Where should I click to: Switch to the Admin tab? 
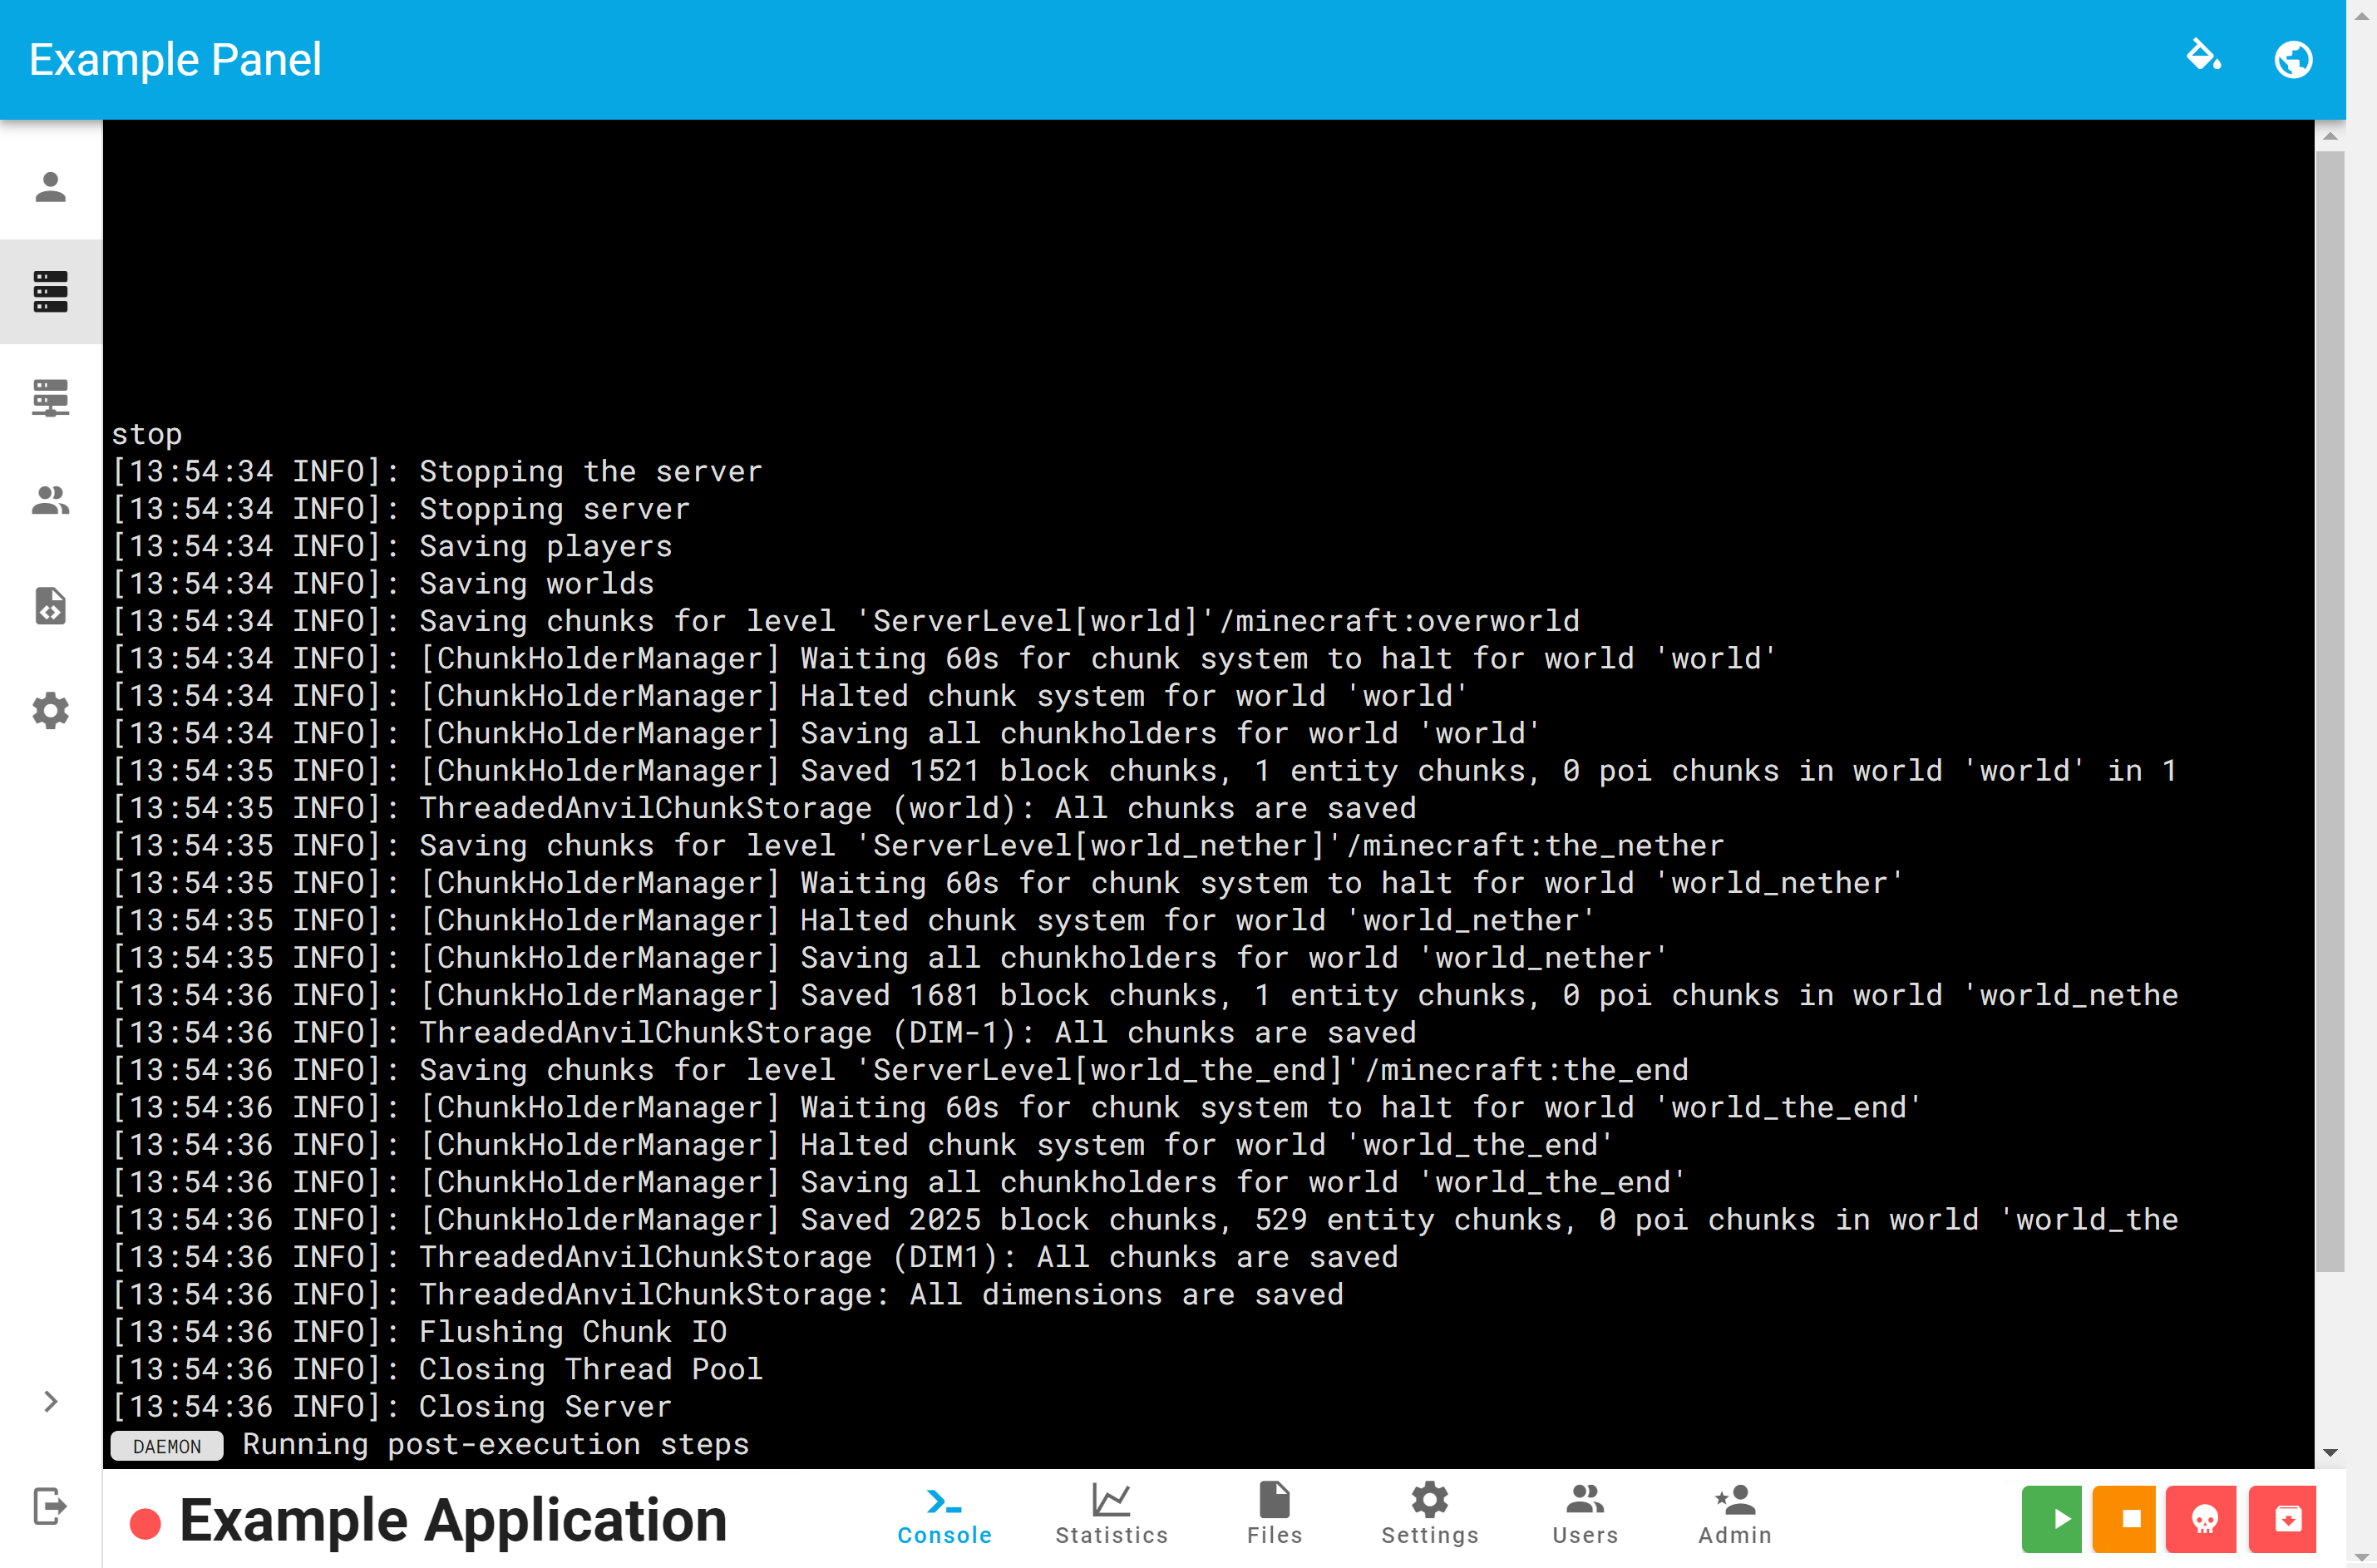[1734, 1513]
